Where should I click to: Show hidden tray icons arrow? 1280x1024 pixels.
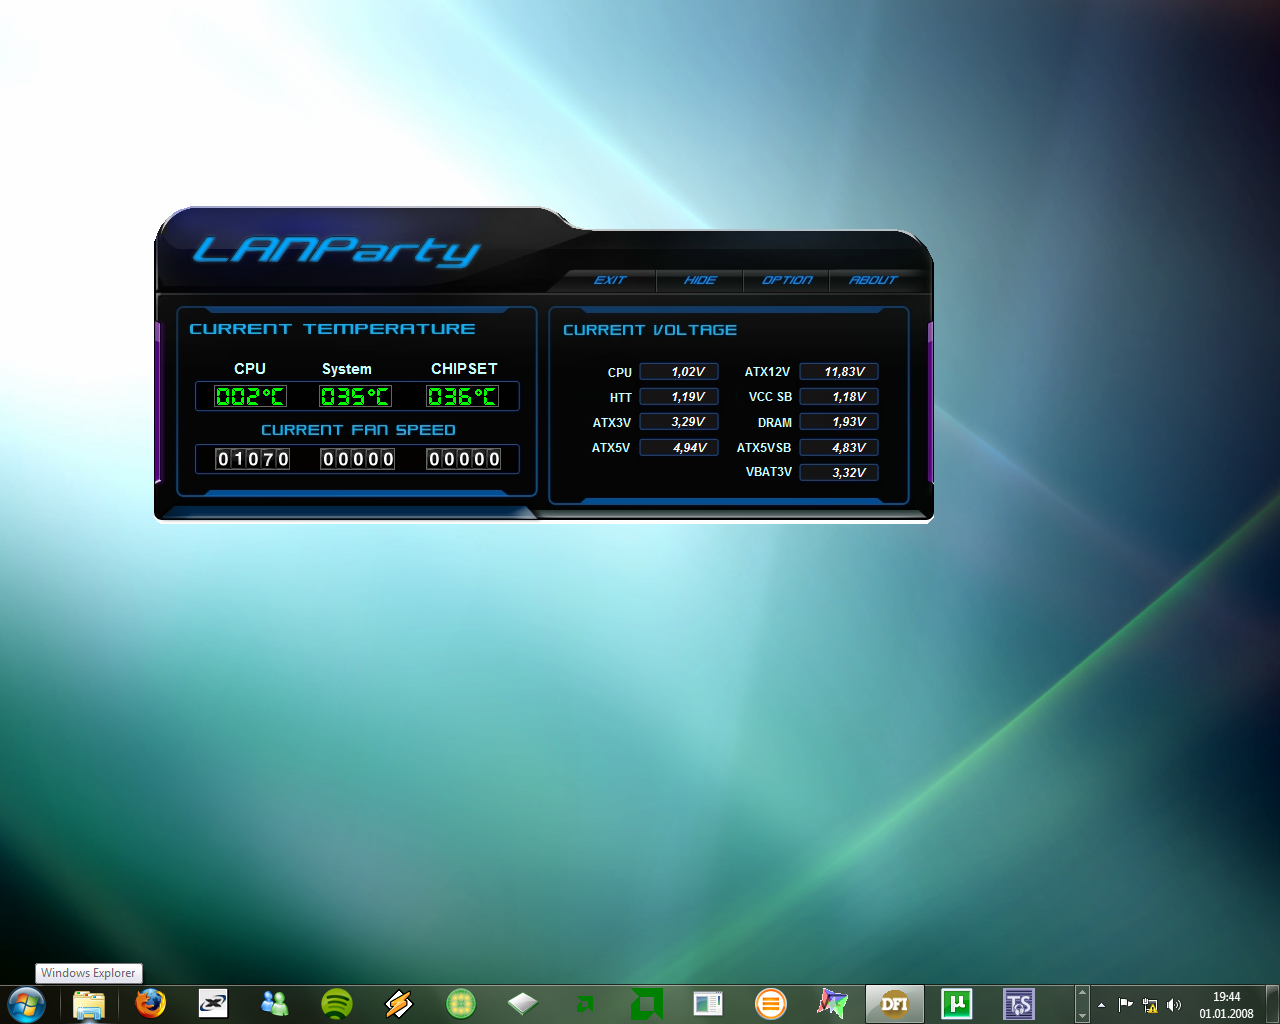[x=1101, y=1005]
